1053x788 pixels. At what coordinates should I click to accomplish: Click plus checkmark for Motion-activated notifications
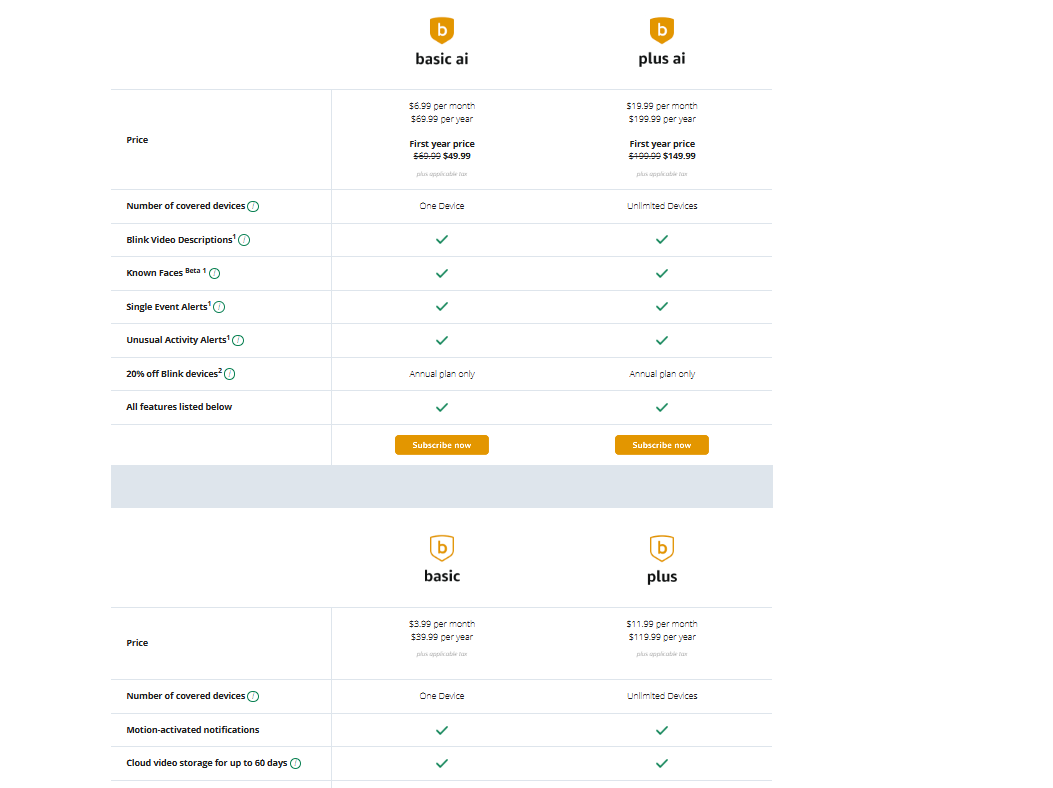click(x=661, y=730)
